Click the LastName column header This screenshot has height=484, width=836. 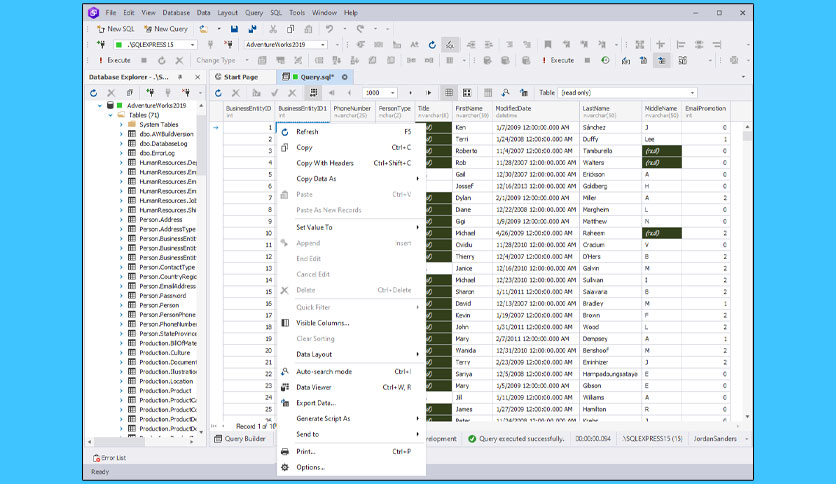pos(610,111)
